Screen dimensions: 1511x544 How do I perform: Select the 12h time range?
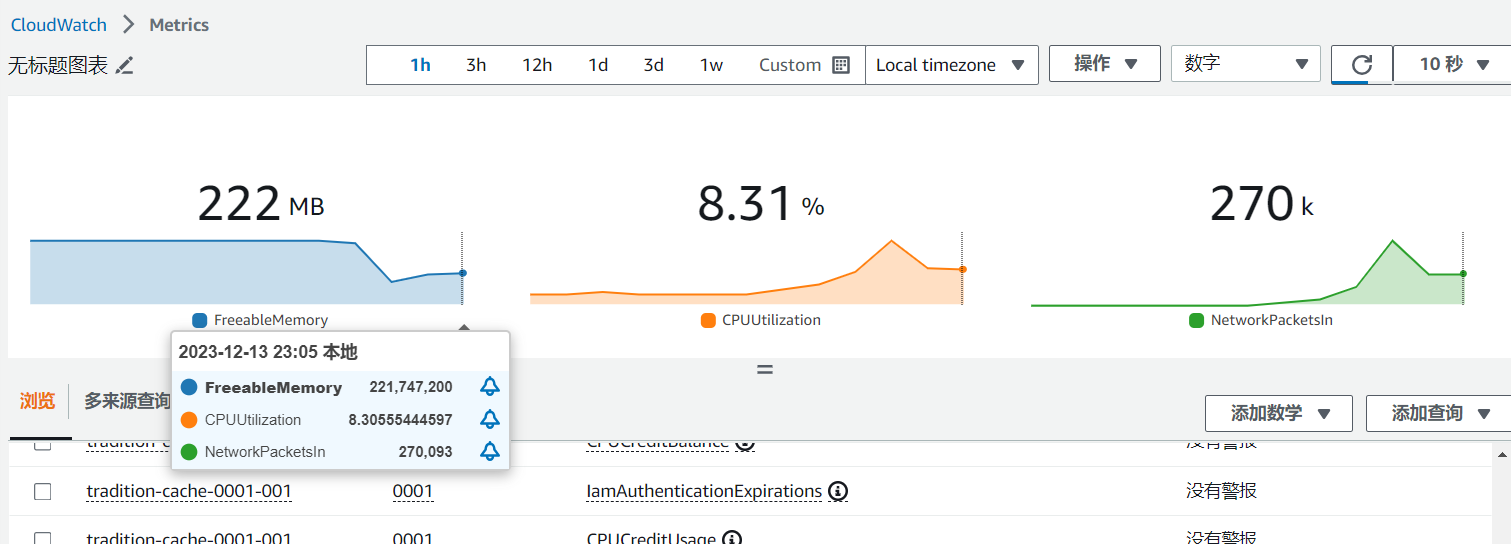click(x=537, y=65)
